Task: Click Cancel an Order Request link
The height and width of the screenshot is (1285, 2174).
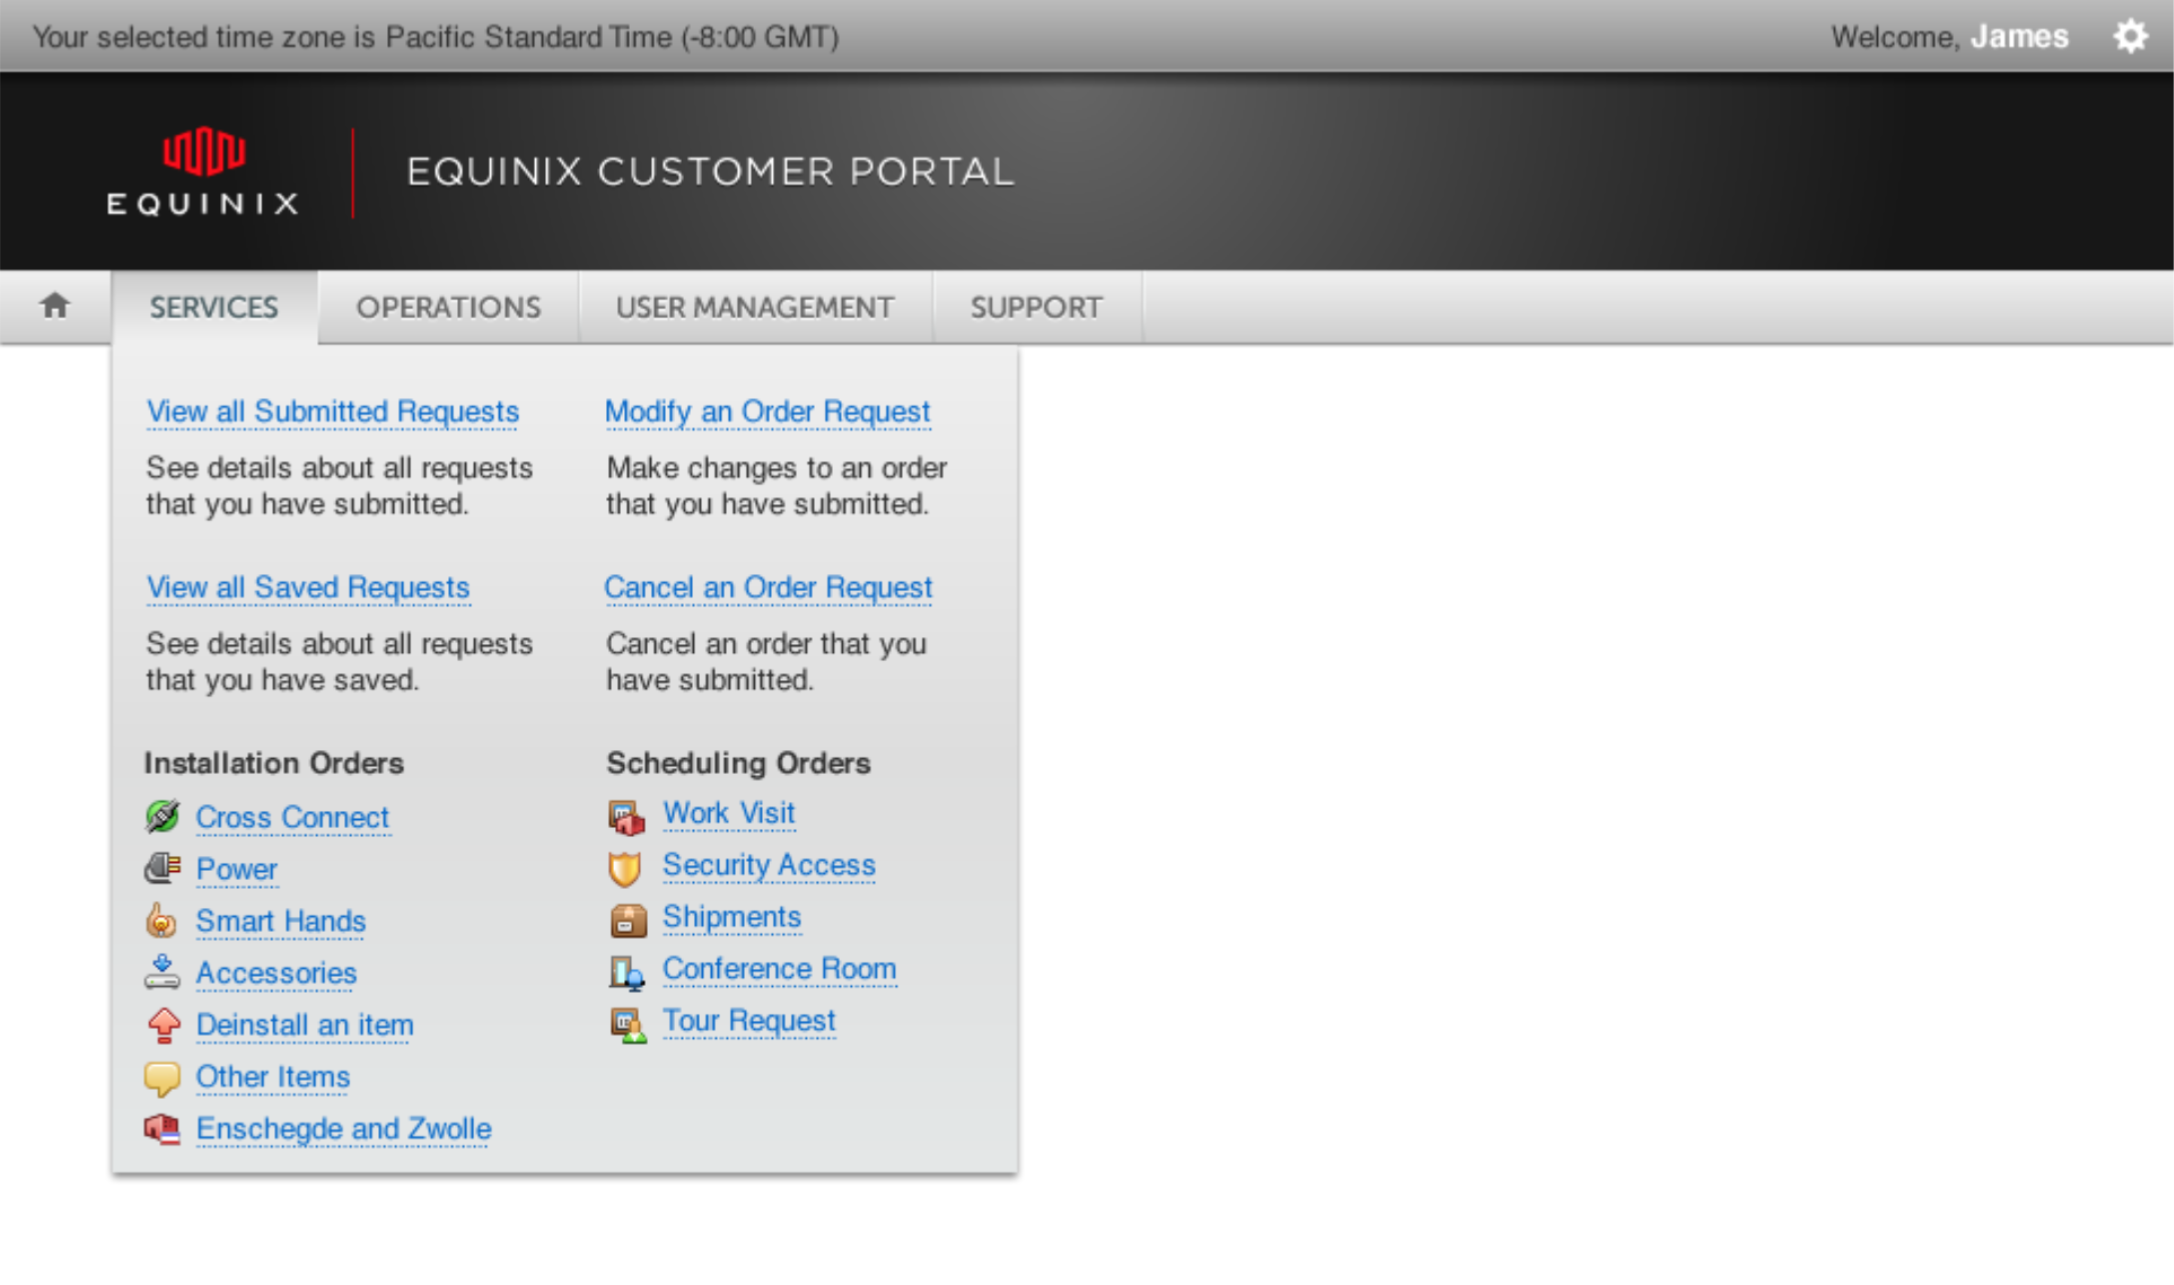Action: (x=768, y=588)
